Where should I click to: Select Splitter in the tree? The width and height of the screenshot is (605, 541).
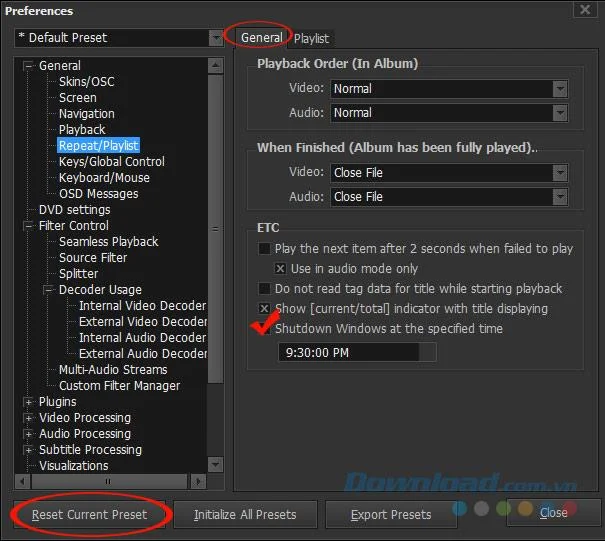(x=78, y=274)
